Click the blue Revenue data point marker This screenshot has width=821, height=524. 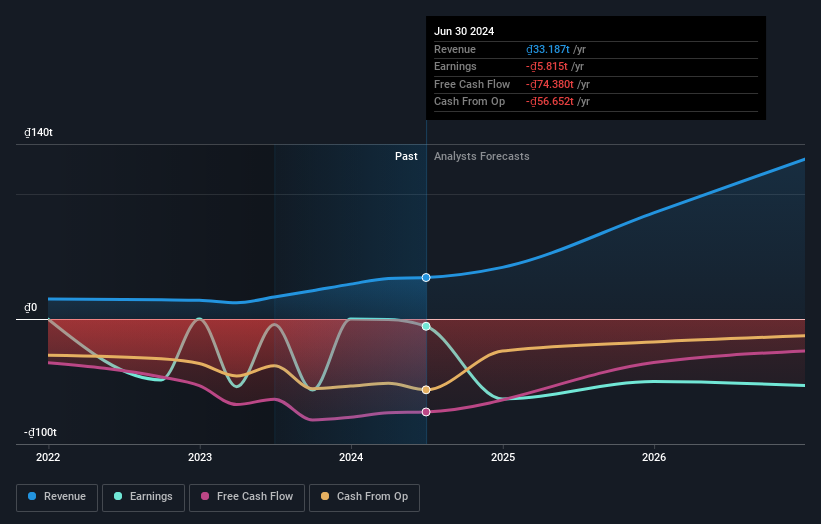click(x=426, y=277)
